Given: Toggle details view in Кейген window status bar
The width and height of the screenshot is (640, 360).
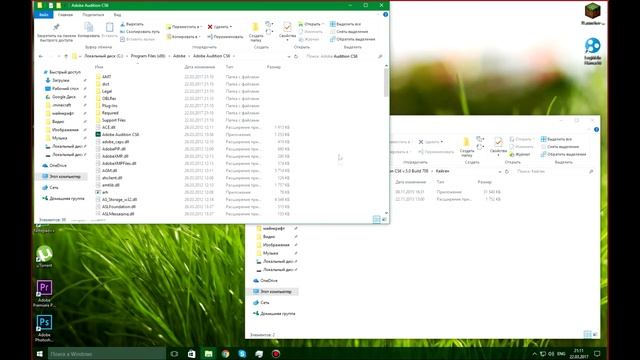Looking at the screenshot, I should (x=587, y=334).
